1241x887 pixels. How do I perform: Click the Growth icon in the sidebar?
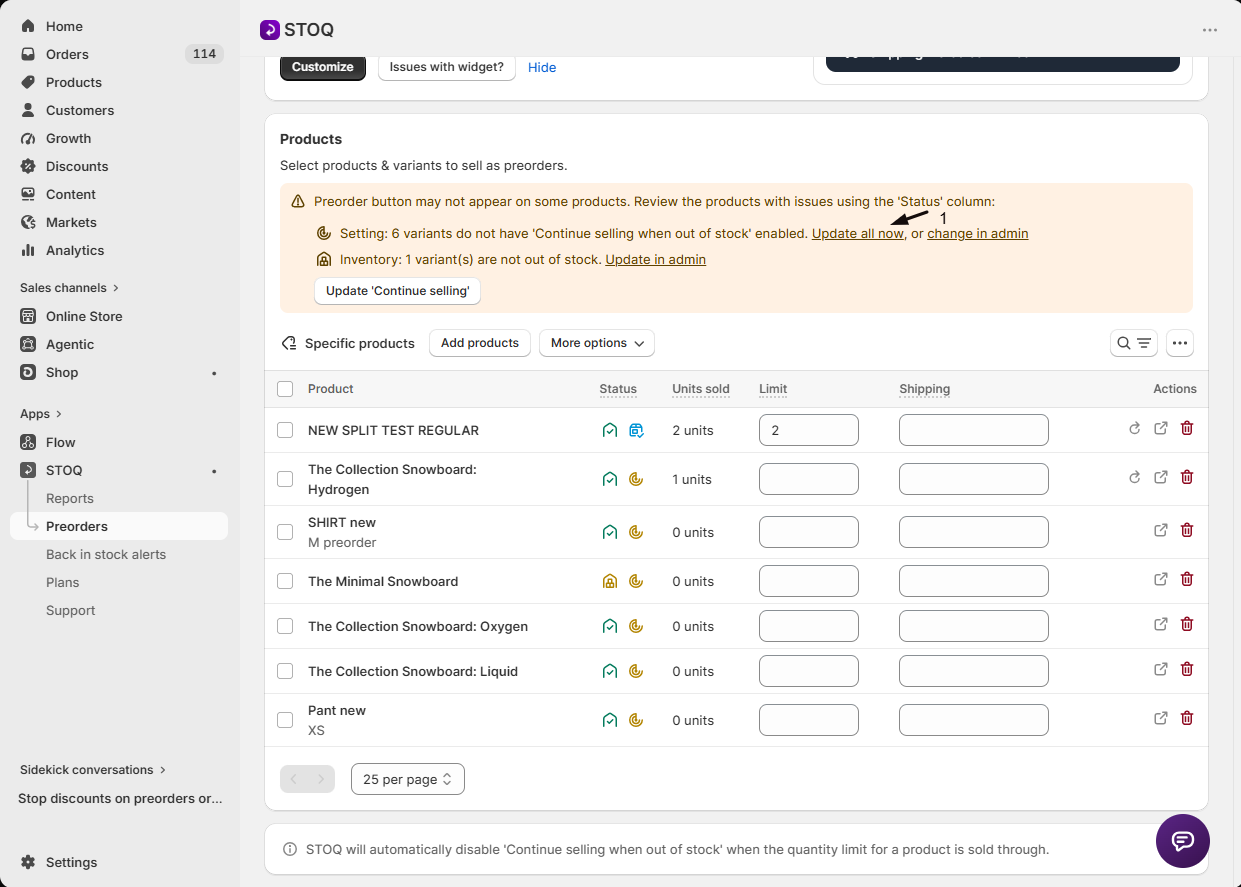(28, 138)
